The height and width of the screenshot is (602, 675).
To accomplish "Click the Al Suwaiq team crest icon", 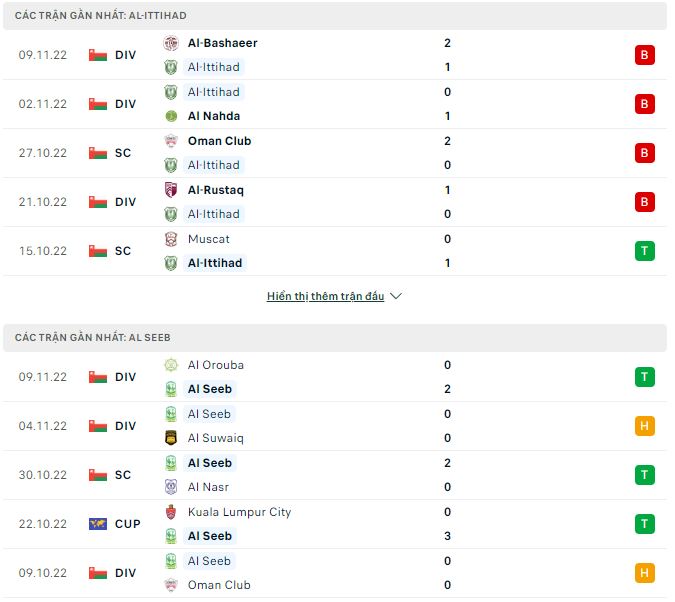I will click(x=171, y=438).
